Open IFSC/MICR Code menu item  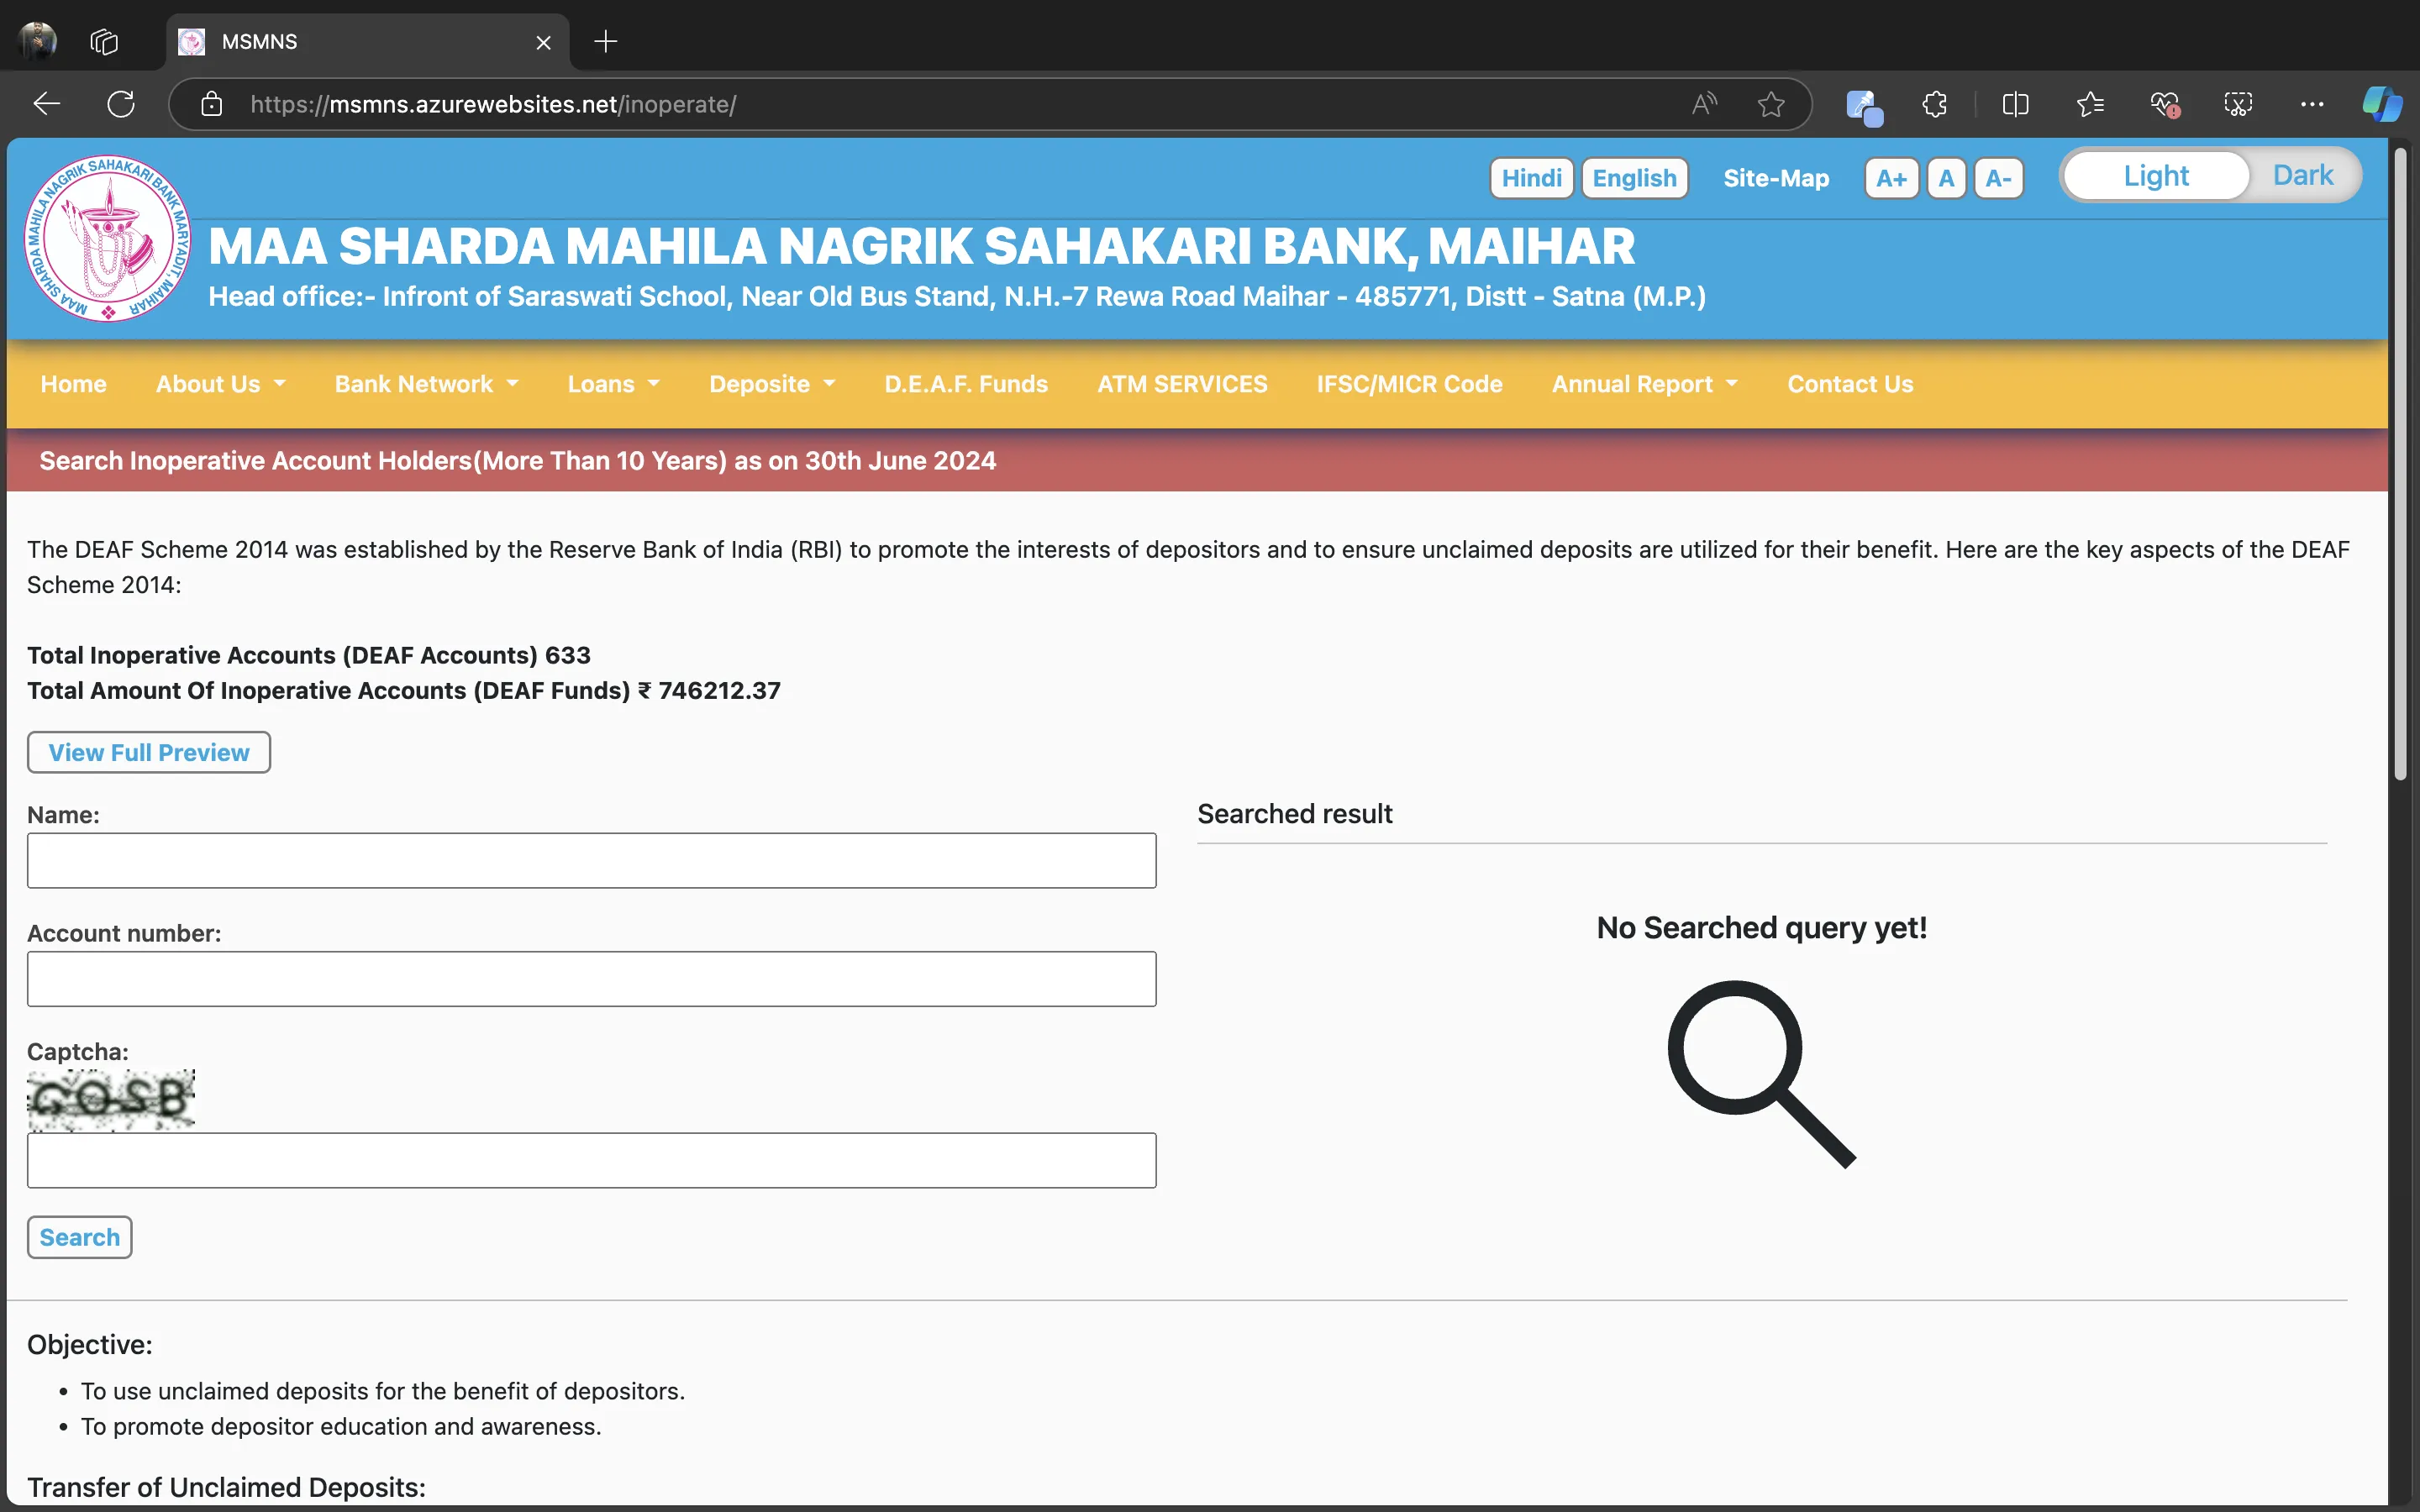click(1409, 384)
